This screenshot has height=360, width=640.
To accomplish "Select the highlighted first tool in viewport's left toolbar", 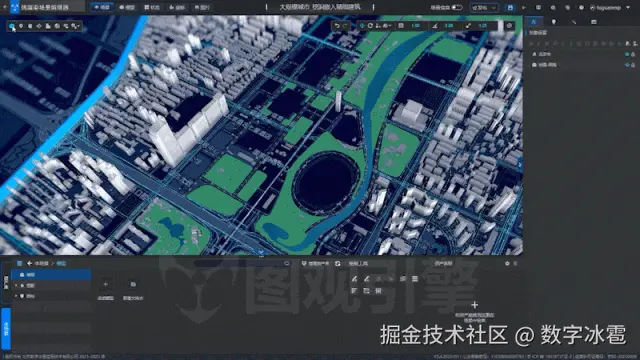I will tap(12, 26).
